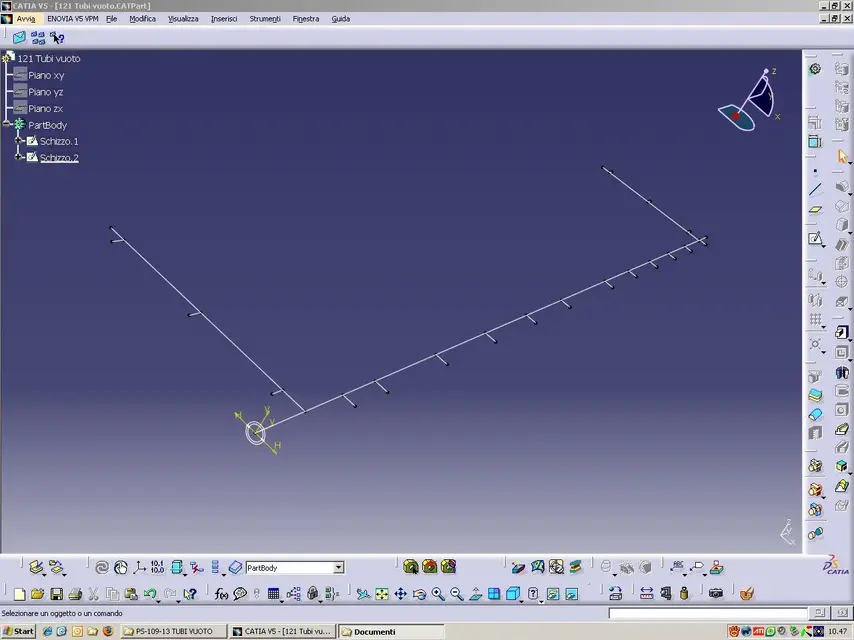Click the Select arrow tool

[x=842, y=157]
